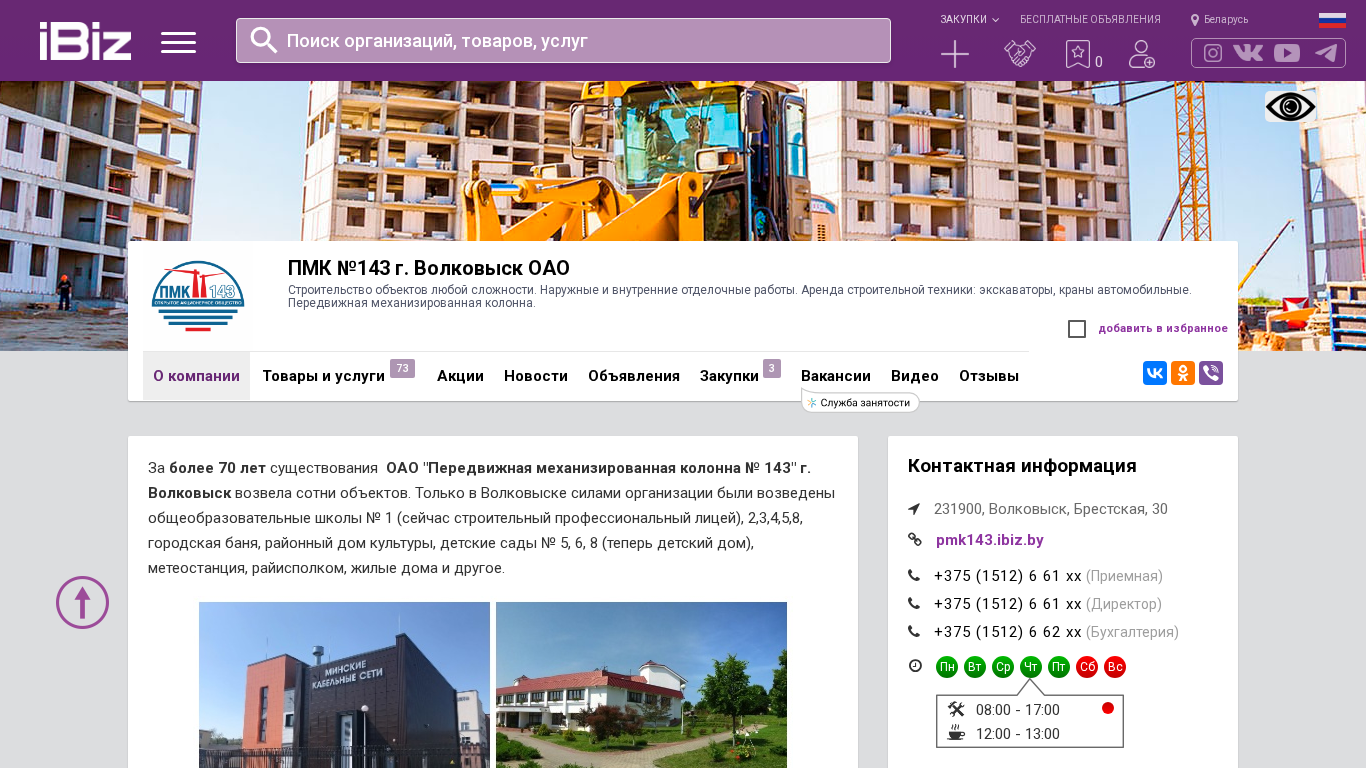1366x768 pixels.
Task: Click the phone icon for Директор
Action: tap(914, 604)
